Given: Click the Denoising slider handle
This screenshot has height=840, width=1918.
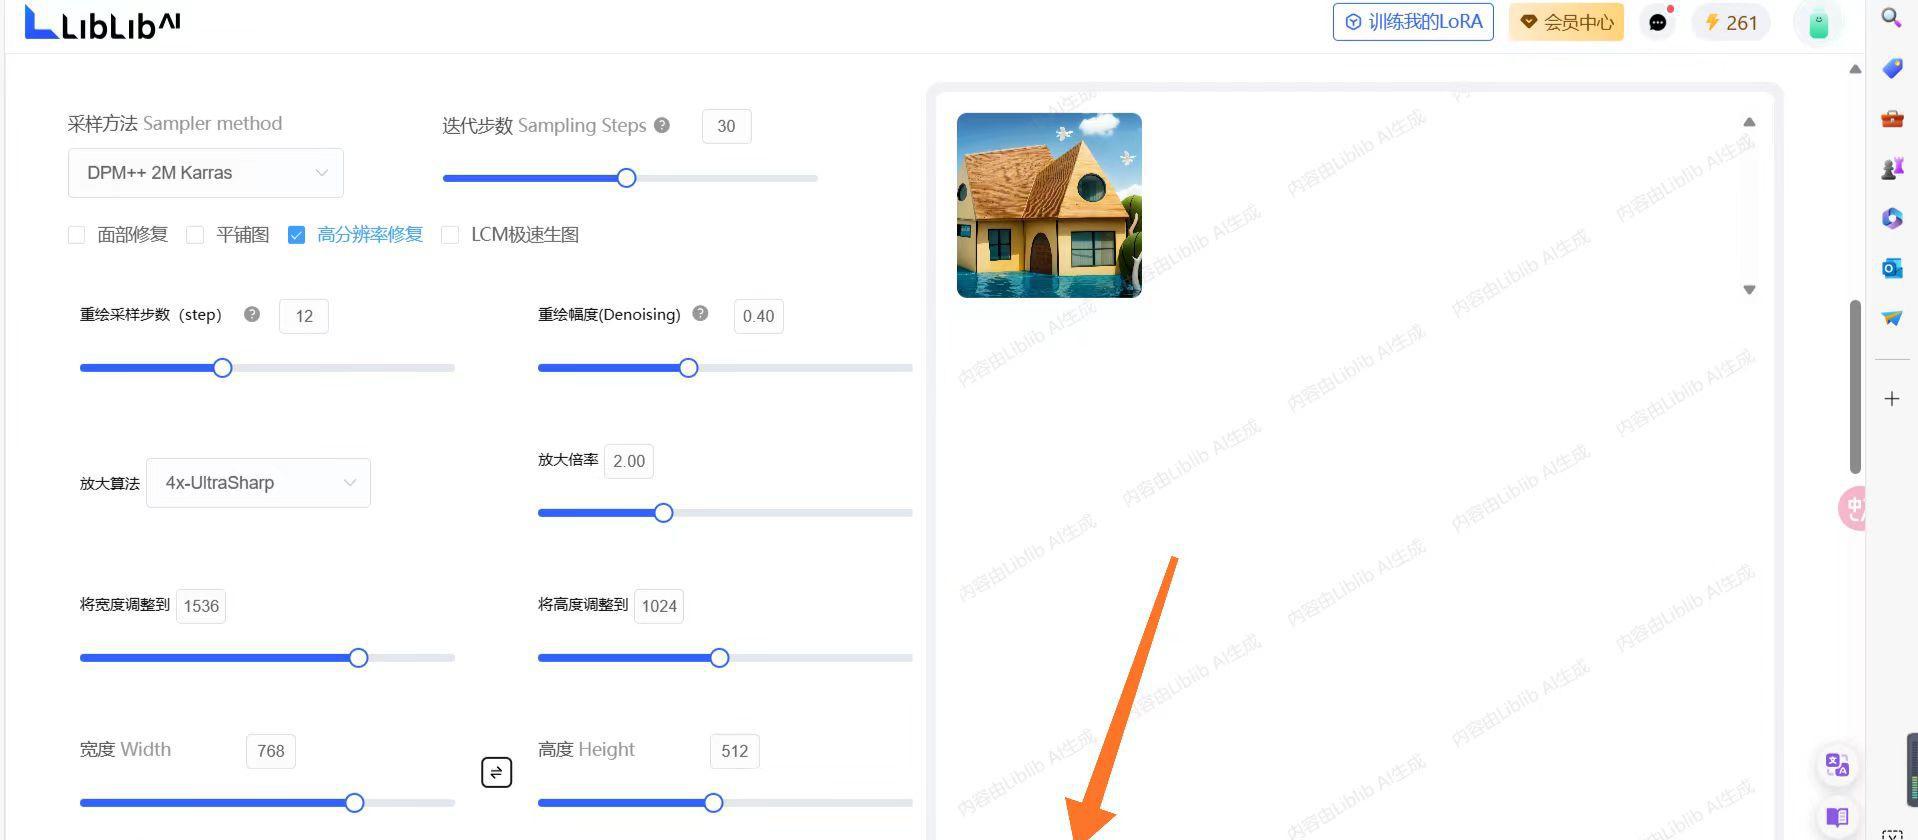Looking at the screenshot, I should point(688,368).
